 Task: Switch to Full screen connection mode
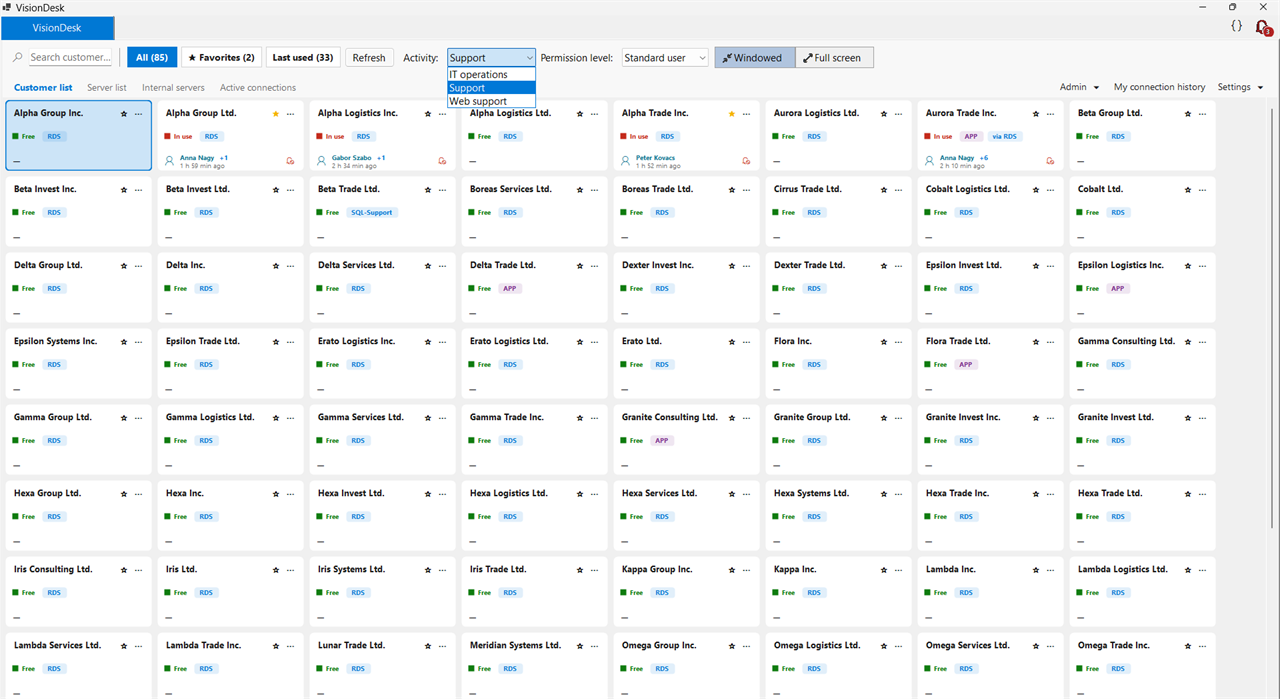(834, 58)
